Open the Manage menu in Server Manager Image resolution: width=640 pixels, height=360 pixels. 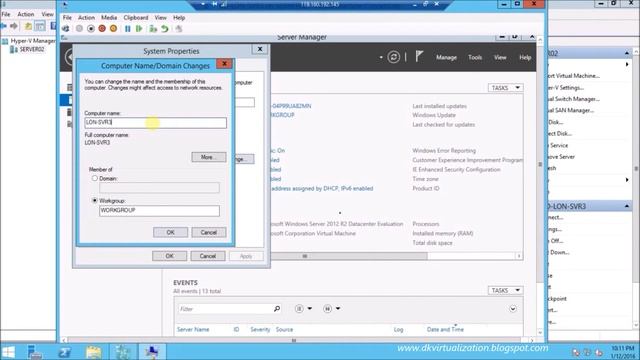pos(446,58)
